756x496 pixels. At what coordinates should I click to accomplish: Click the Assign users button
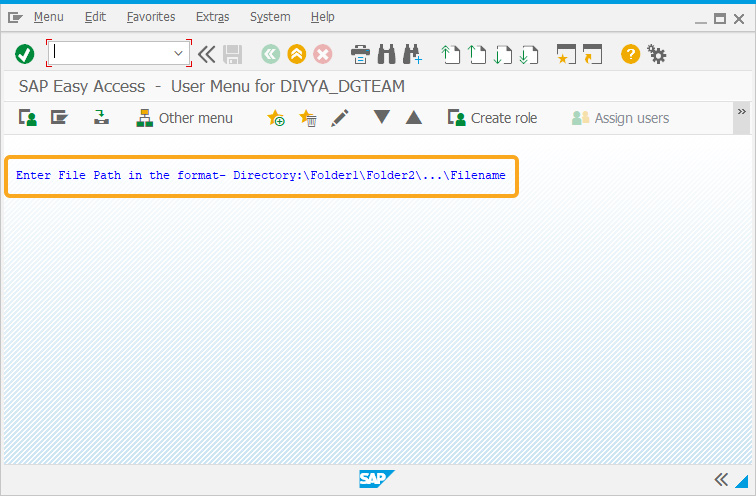tap(620, 118)
